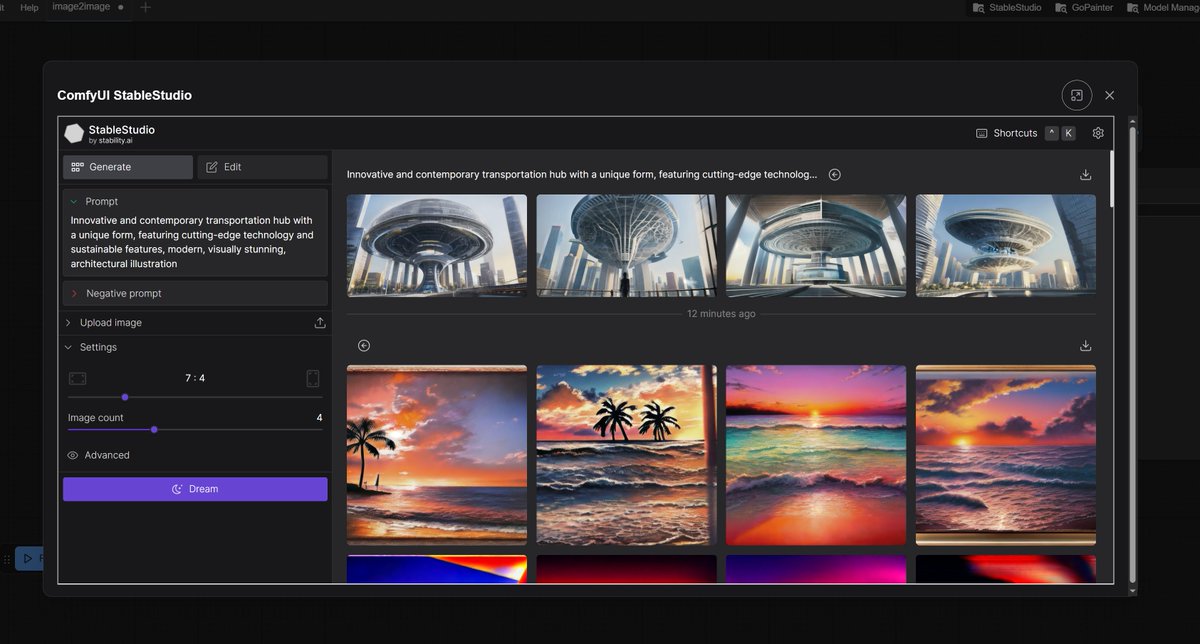Open sunset image with two palm trees
This screenshot has height=644, width=1200.
(626, 455)
